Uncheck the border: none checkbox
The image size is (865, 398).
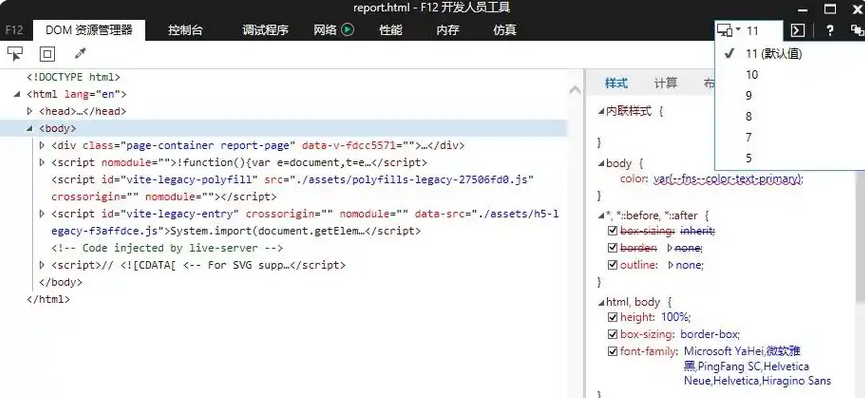[x=612, y=248]
